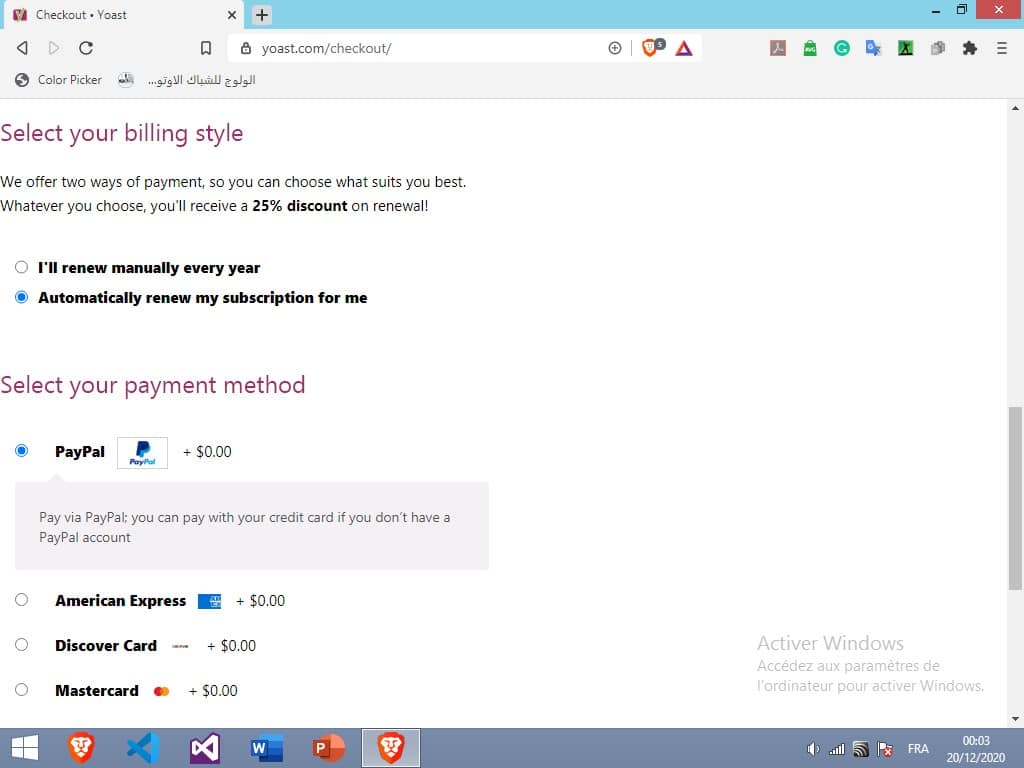Image resolution: width=1024 pixels, height=768 pixels.
Task: Open Microsoft Word from the taskbar
Action: coord(267,748)
